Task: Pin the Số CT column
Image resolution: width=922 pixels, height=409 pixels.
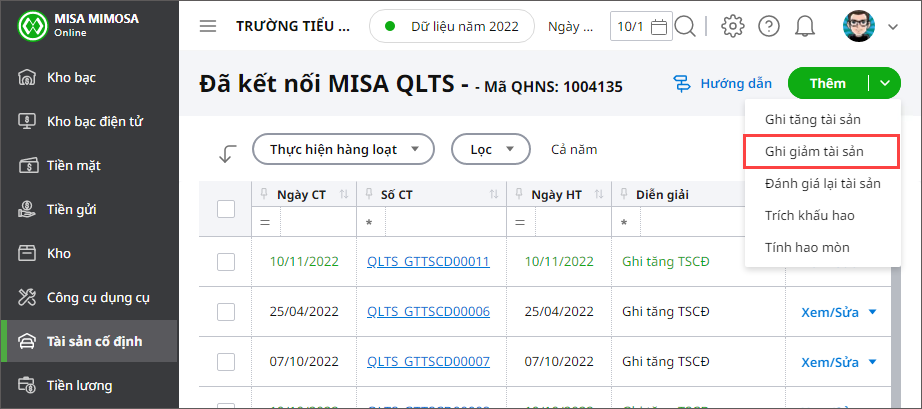Action: click(369, 194)
